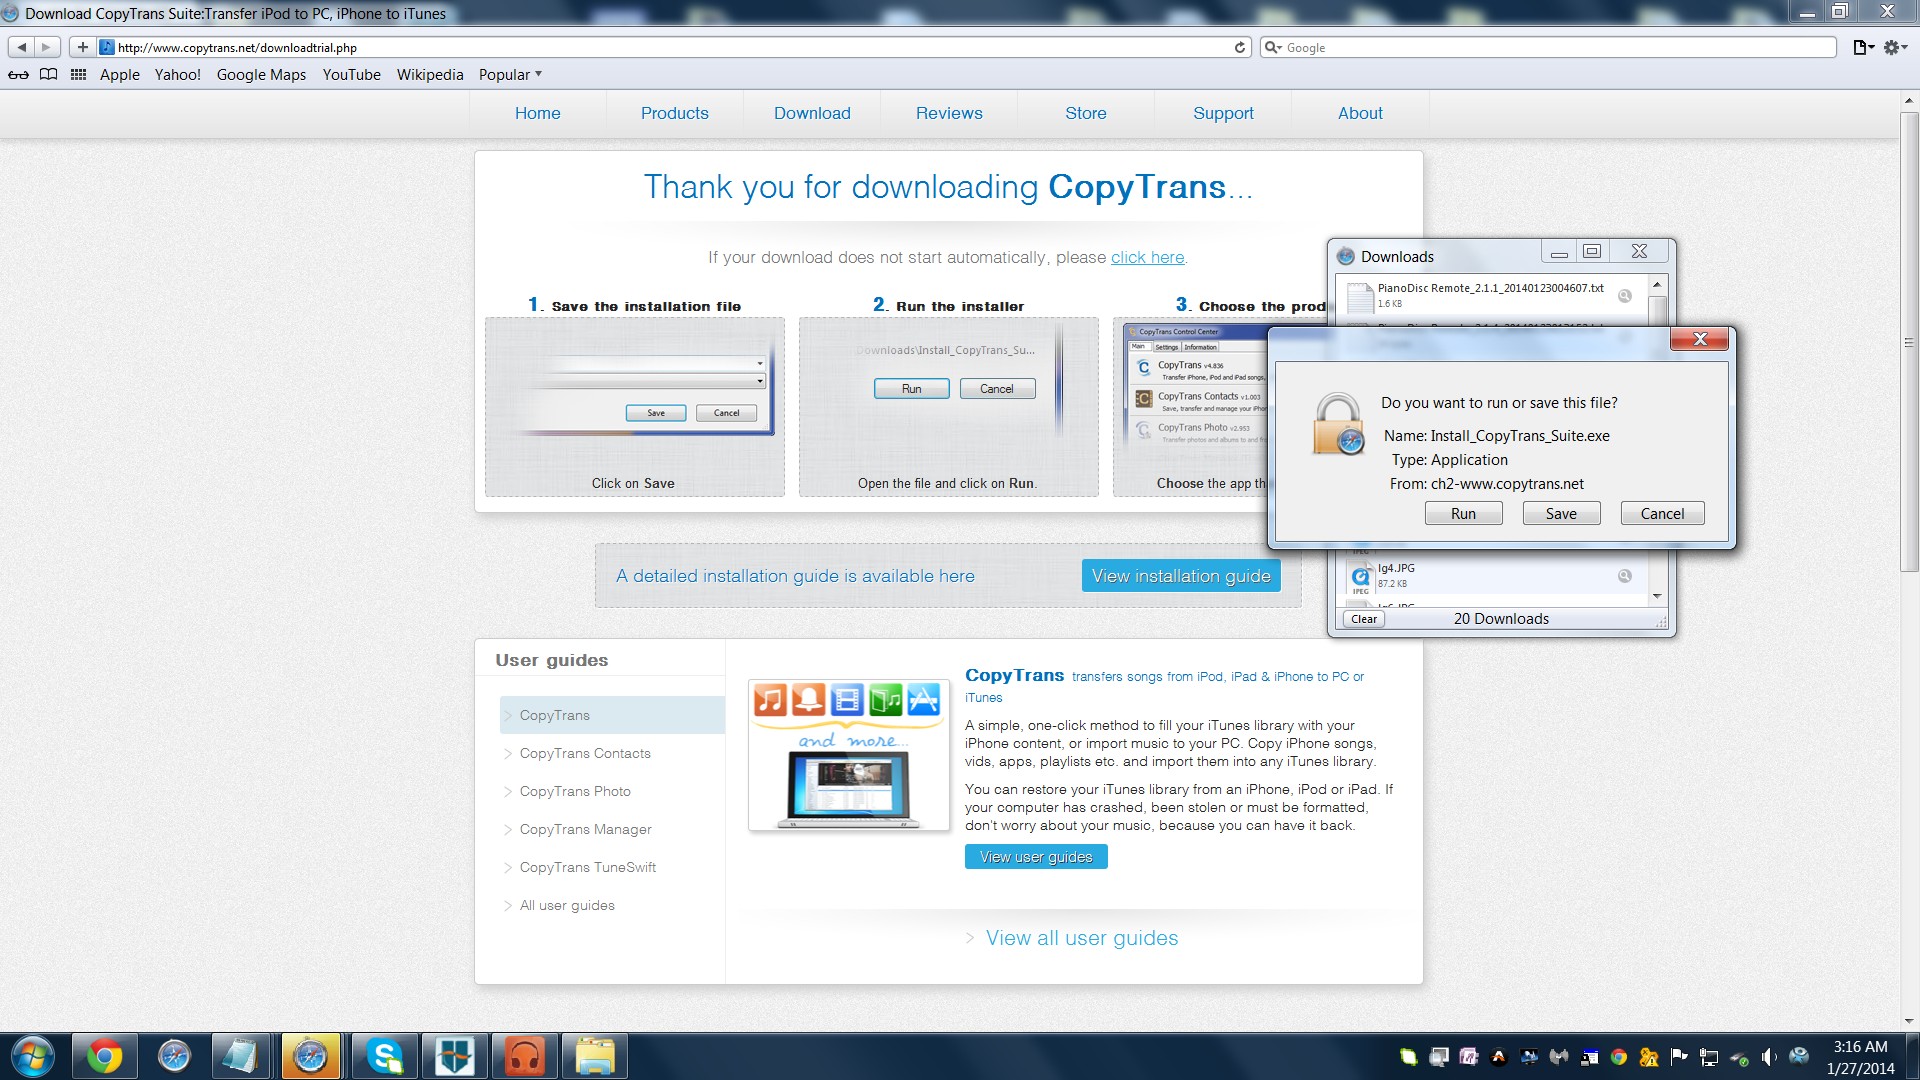Open the Apple bookmark

pyautogui.click(x=119, y=75)
